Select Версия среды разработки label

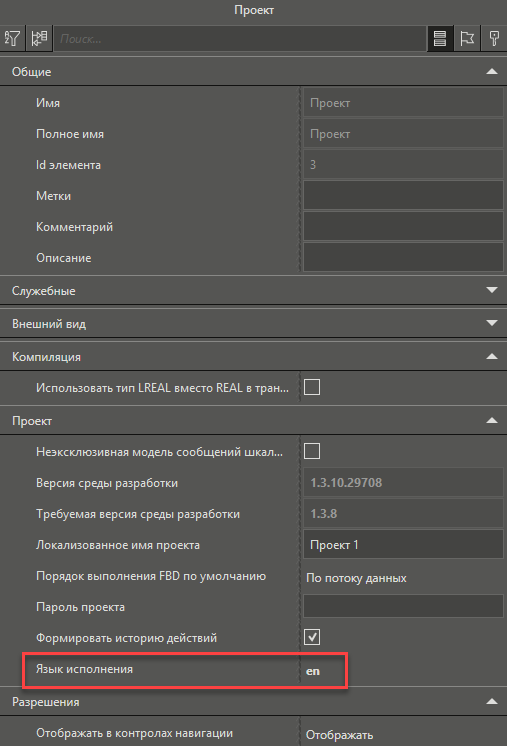(x=107, y=483)
